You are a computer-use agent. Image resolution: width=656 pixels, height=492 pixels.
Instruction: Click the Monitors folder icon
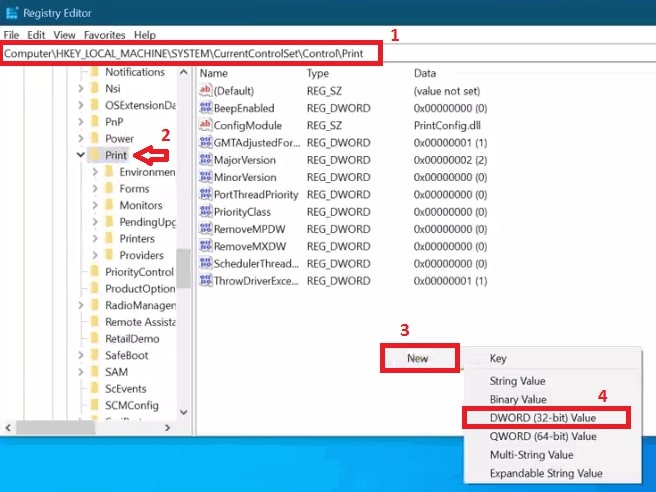pos(109,205)
